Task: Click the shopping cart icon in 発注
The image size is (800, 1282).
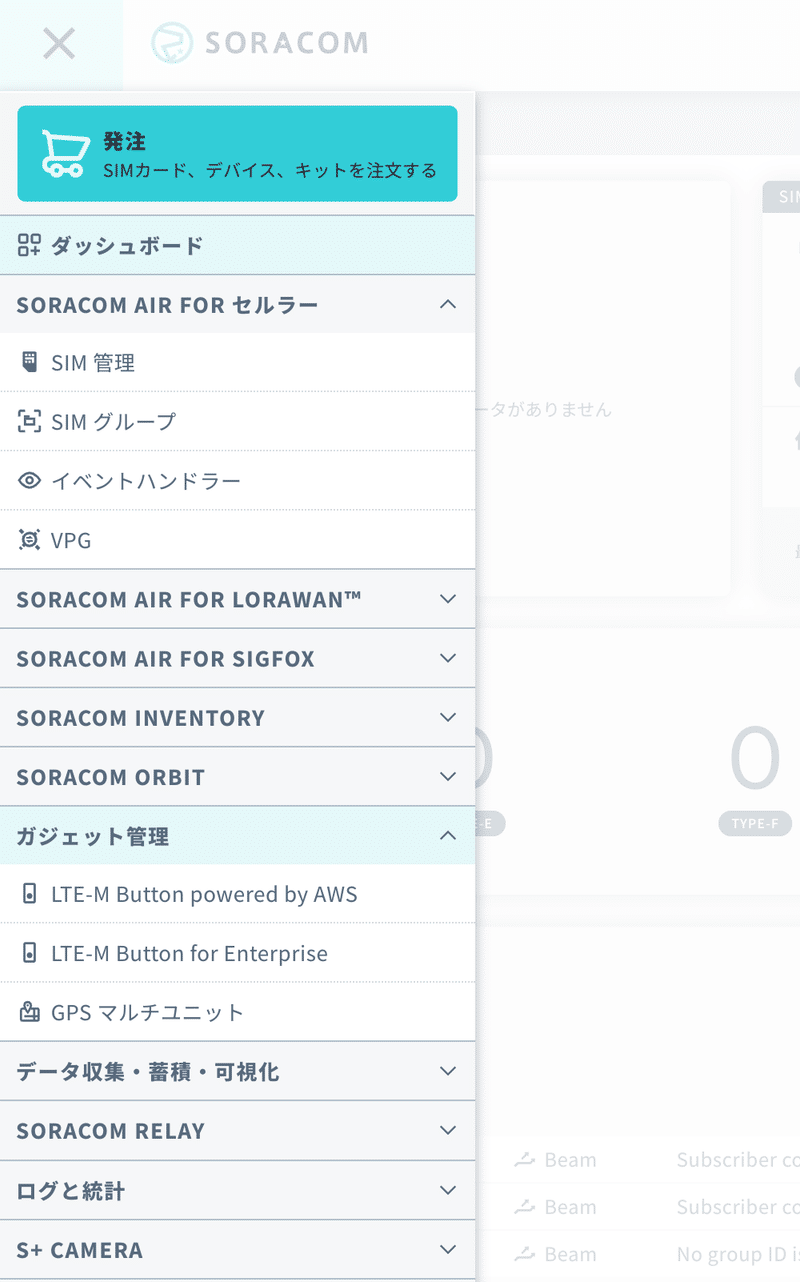Action: point(63,153)
